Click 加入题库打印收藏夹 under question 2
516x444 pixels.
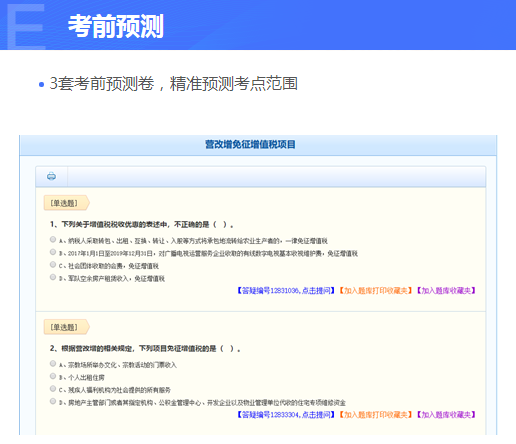pyautogui.click(x=376, y=415)
